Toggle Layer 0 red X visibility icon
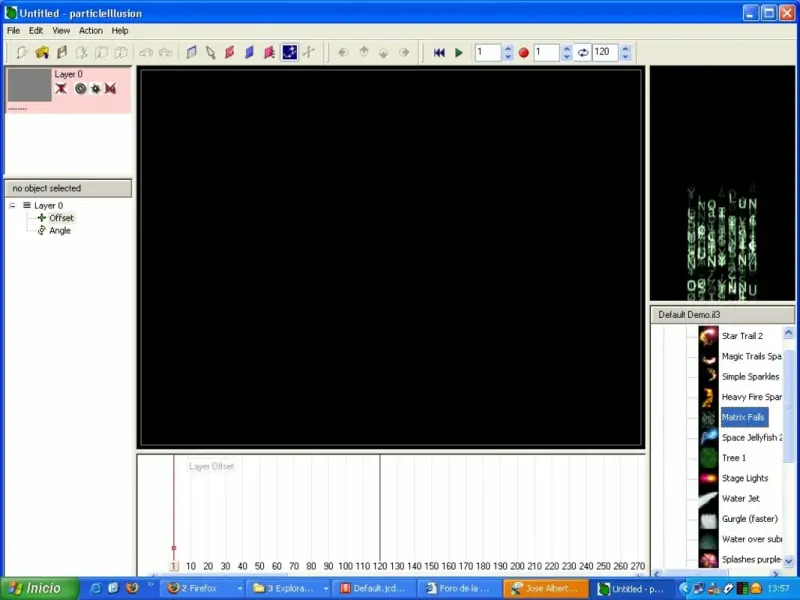This screenshot has height=600, width=800. 61,89
